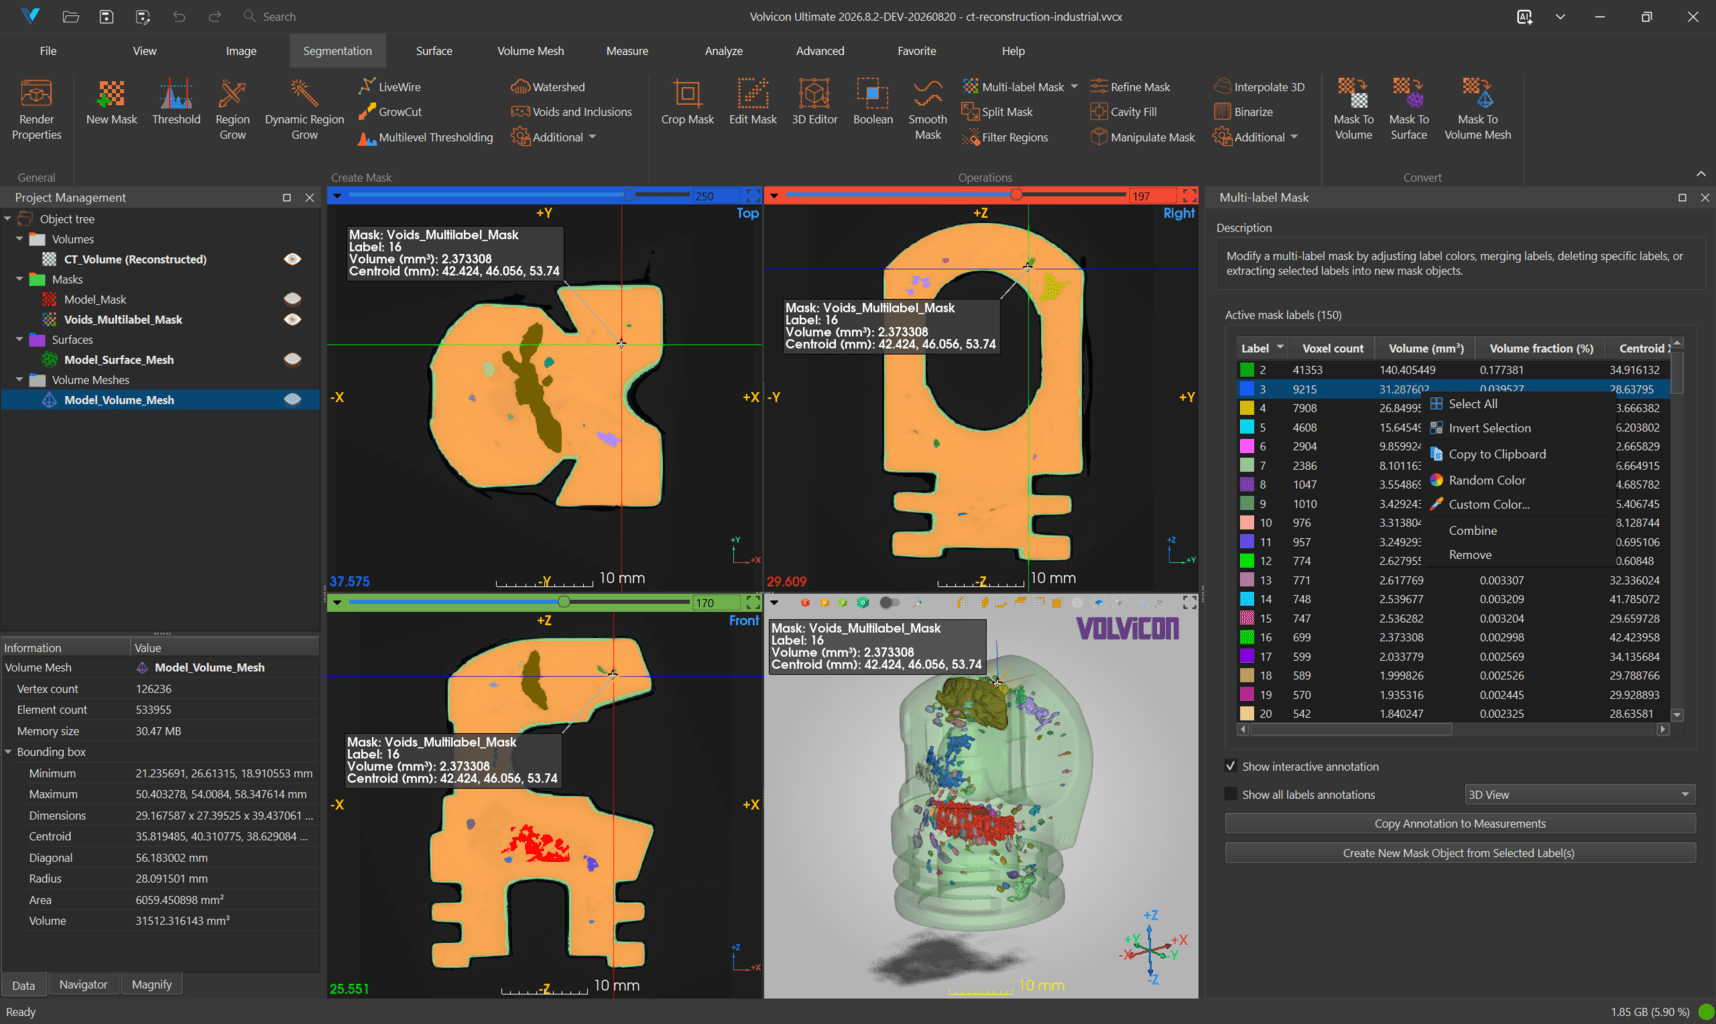Select Combine in context menu

coord(1473,531)
